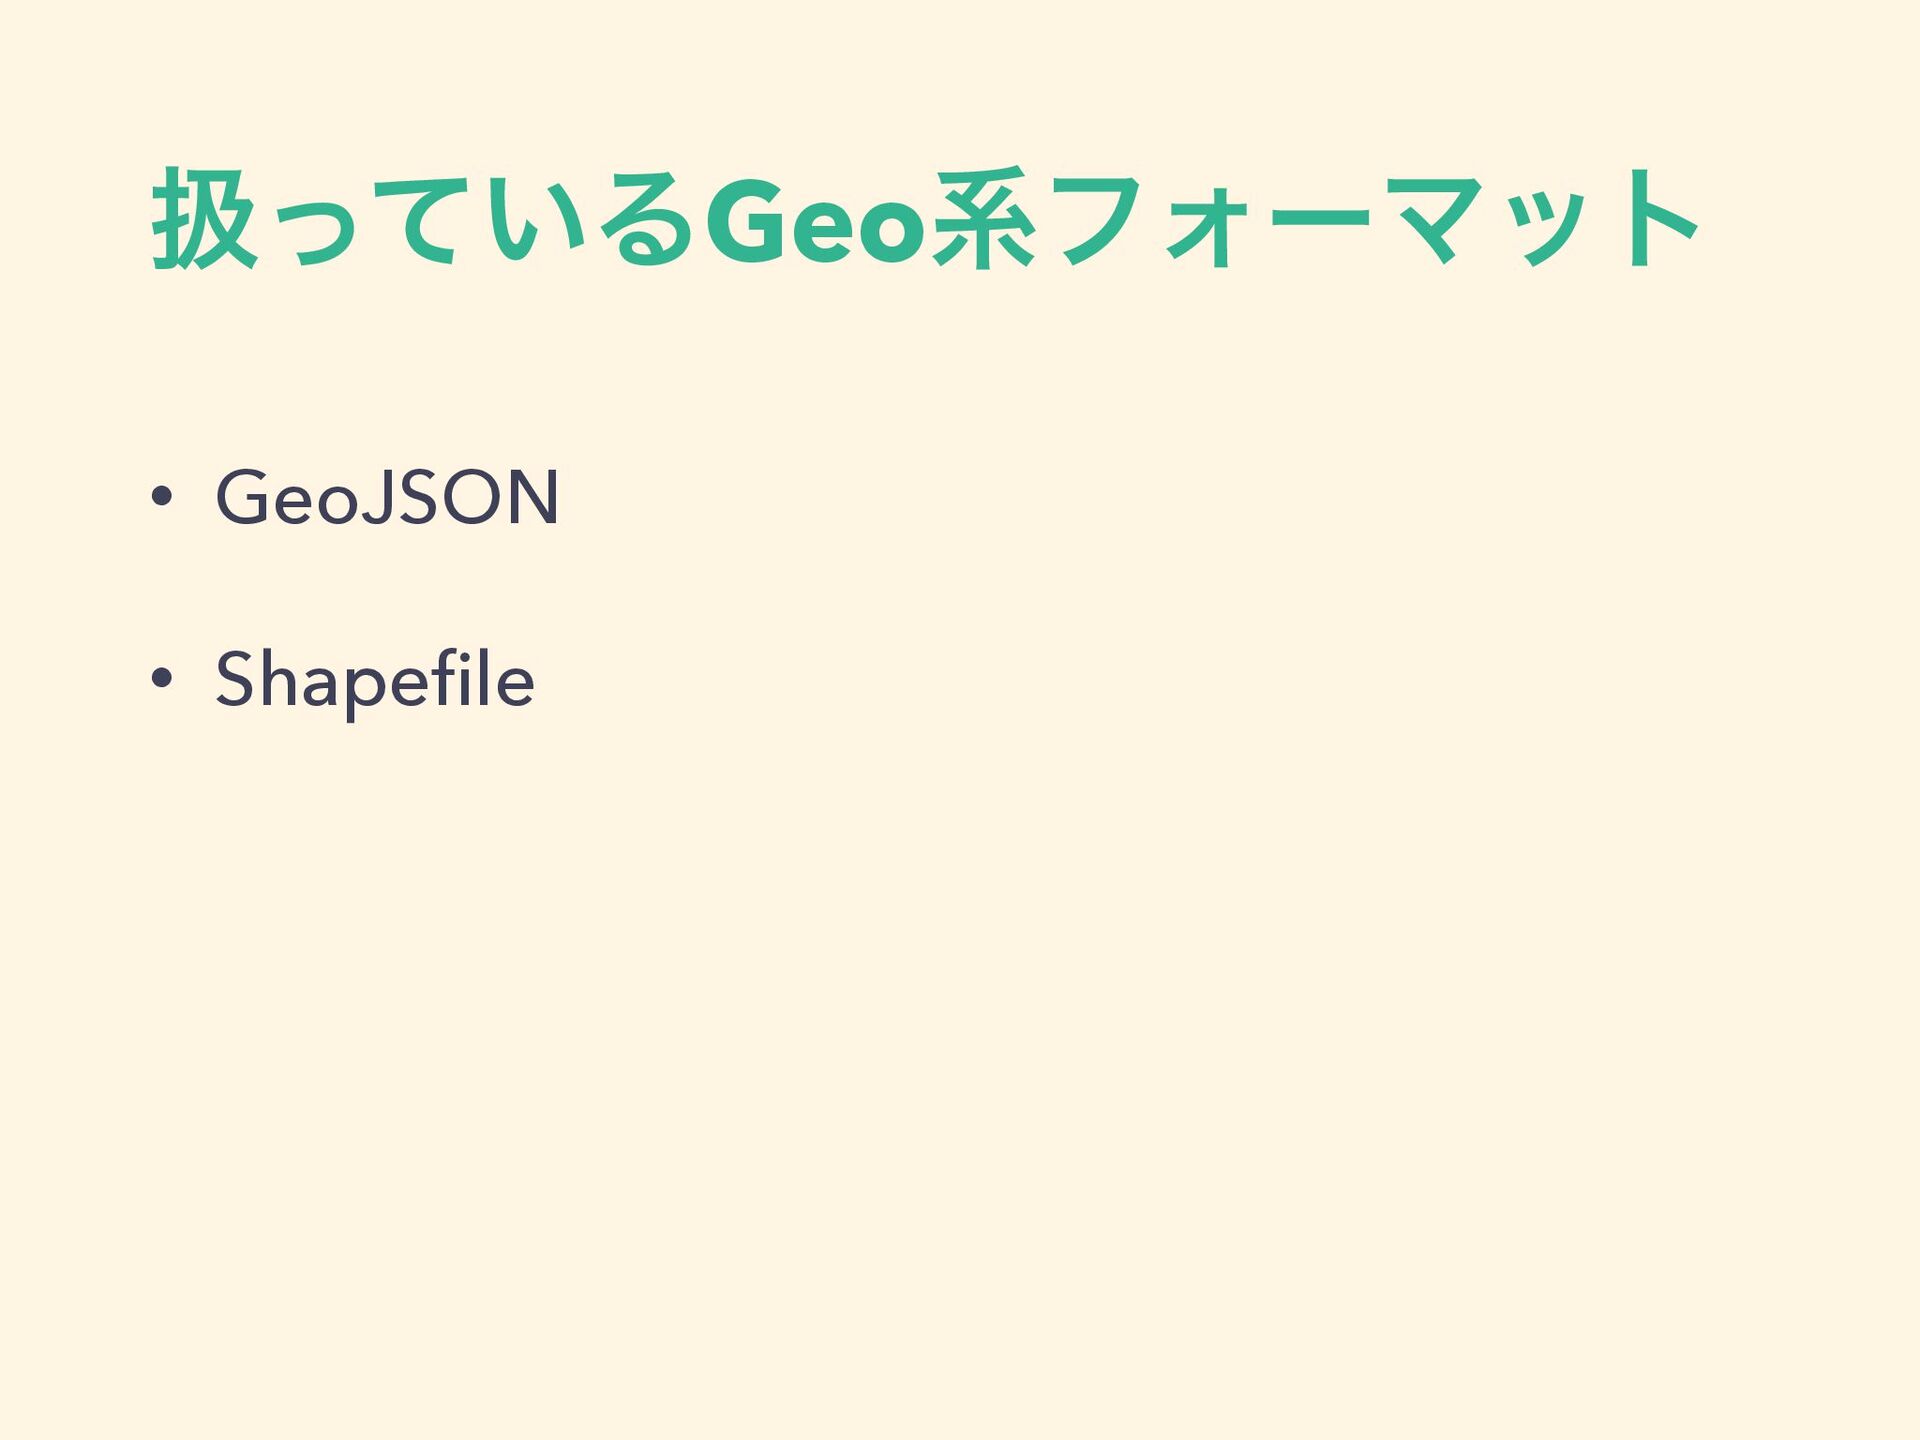Click the letter J in GeoJSON
The image size is (1920, 1440).
click(375, 497)
